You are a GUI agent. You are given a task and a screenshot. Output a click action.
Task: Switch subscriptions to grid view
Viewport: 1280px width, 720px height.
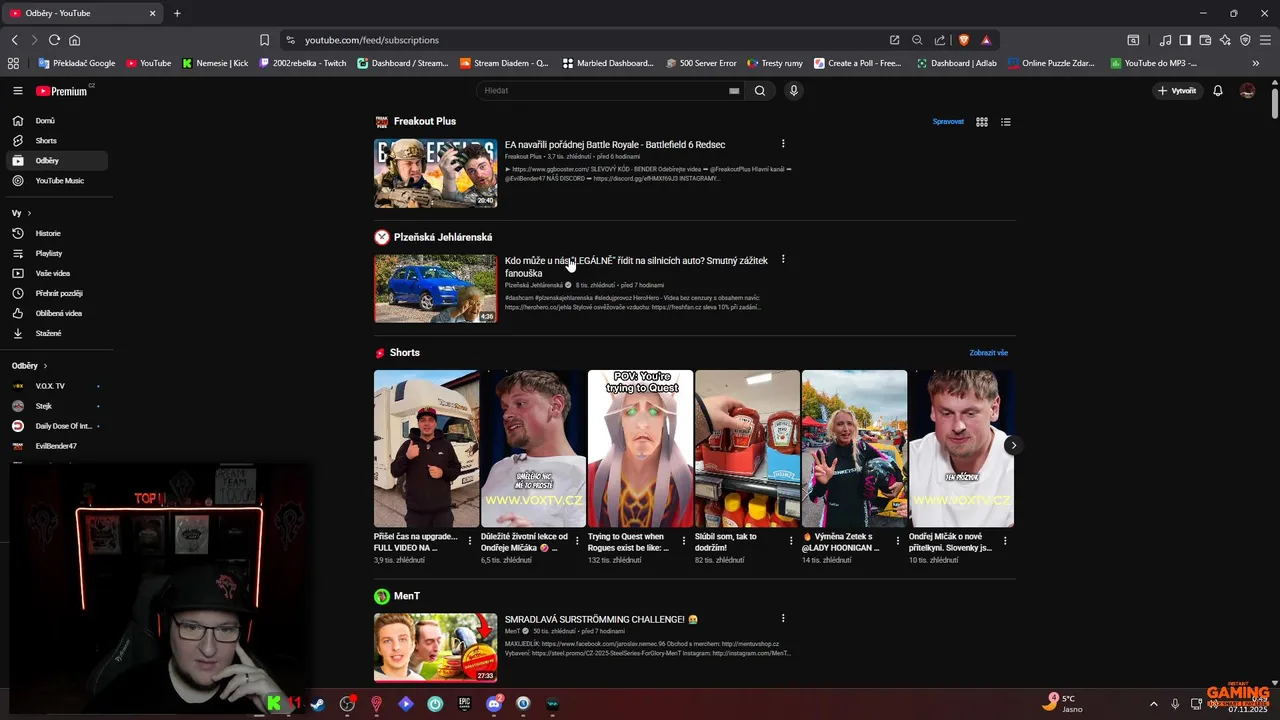click(x=982, y=122)
